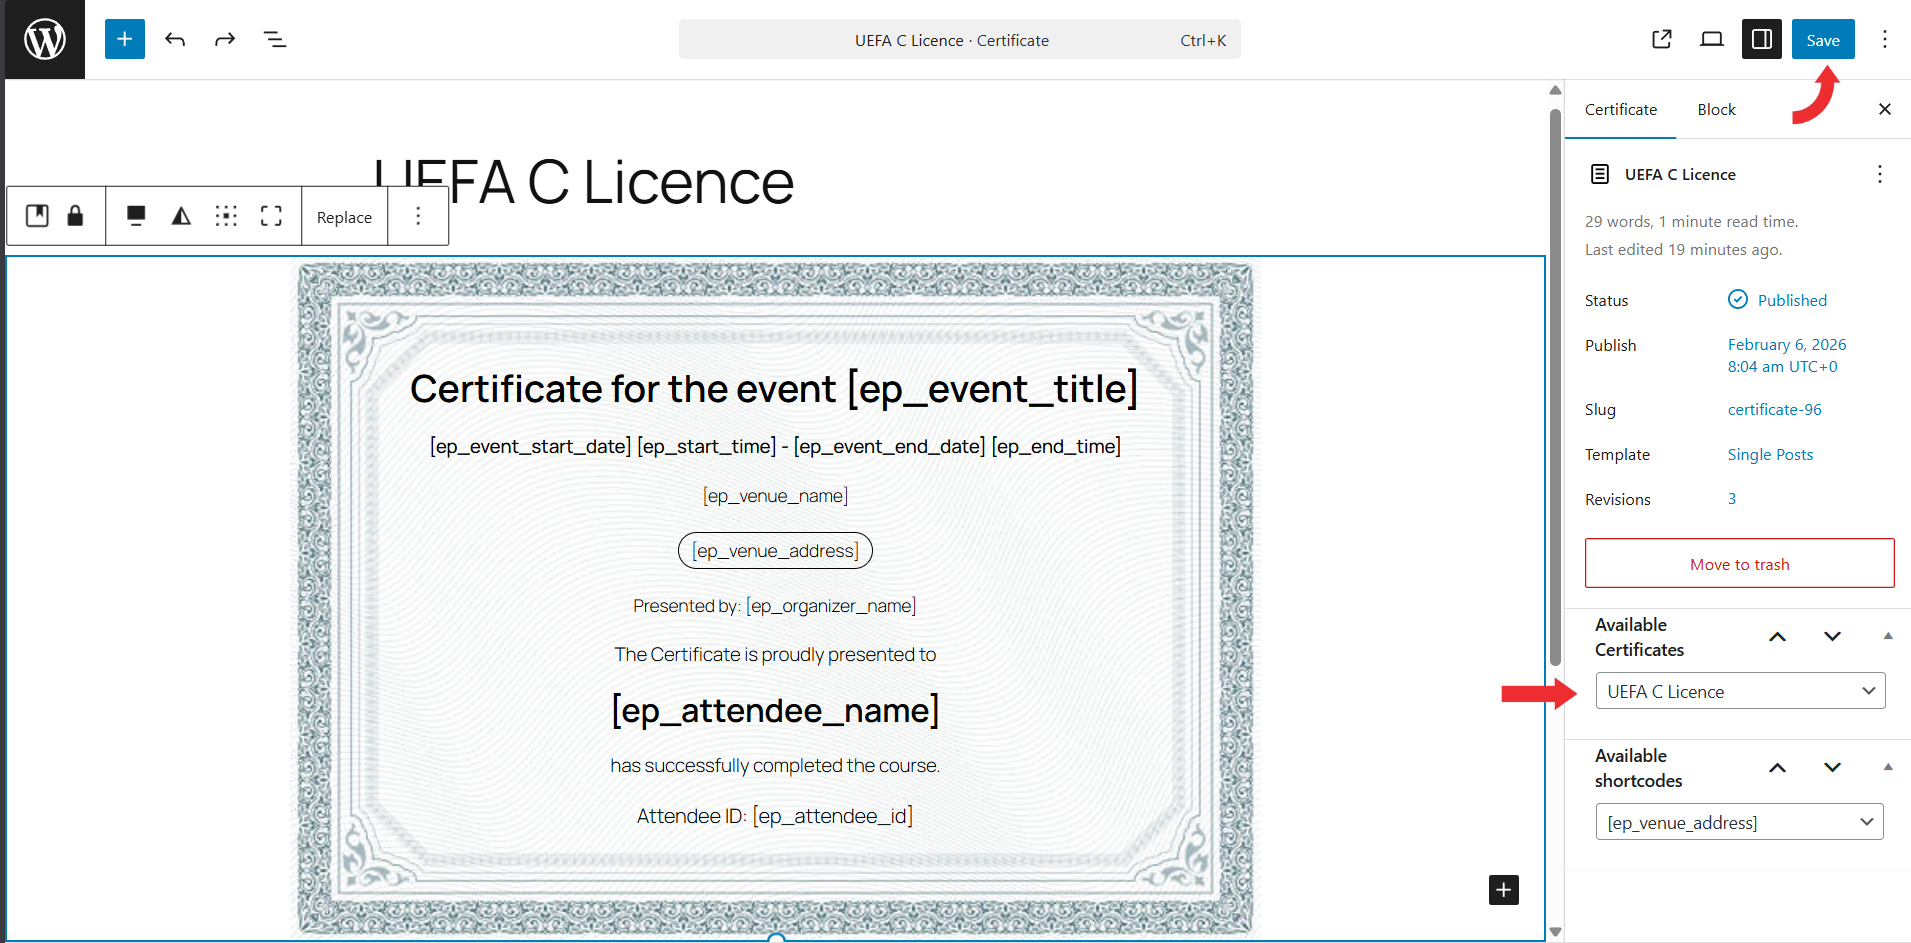Viewport: 1911px width, 943px height.
Task: Open the UEFA C Licence certificates dropdown
Action: (x=1740, y=691)
